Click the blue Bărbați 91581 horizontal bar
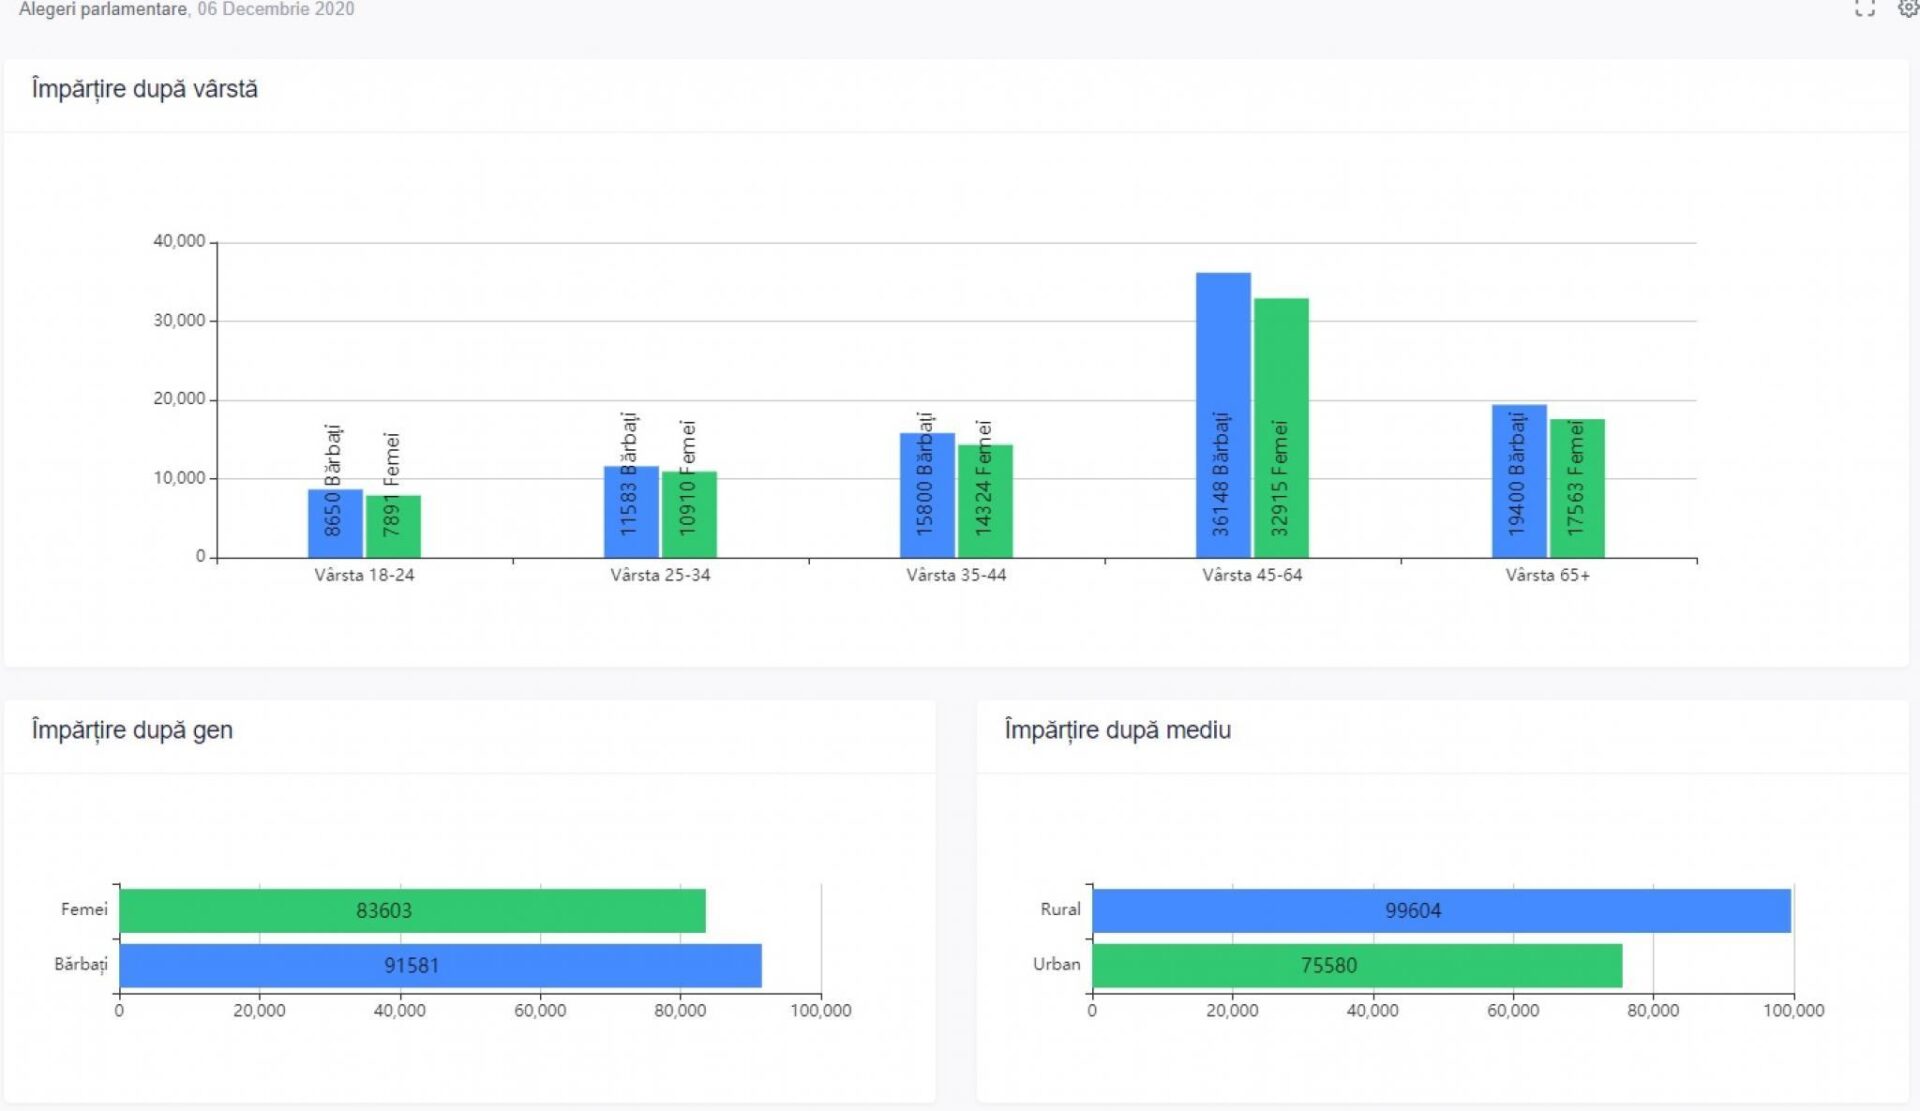This screenshot has height=1111, width=1920. click(439, 966)
